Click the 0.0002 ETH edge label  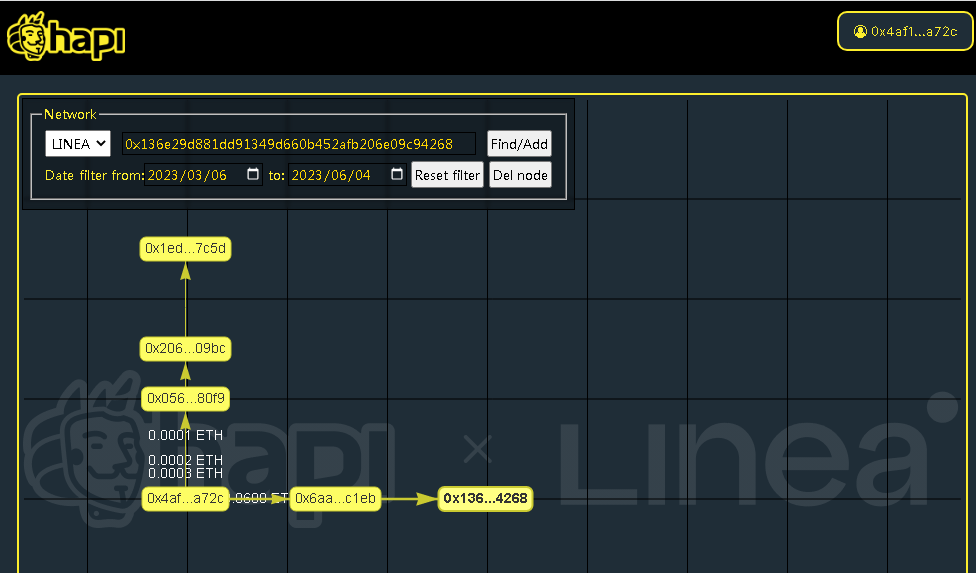click(x=185, y=460)
